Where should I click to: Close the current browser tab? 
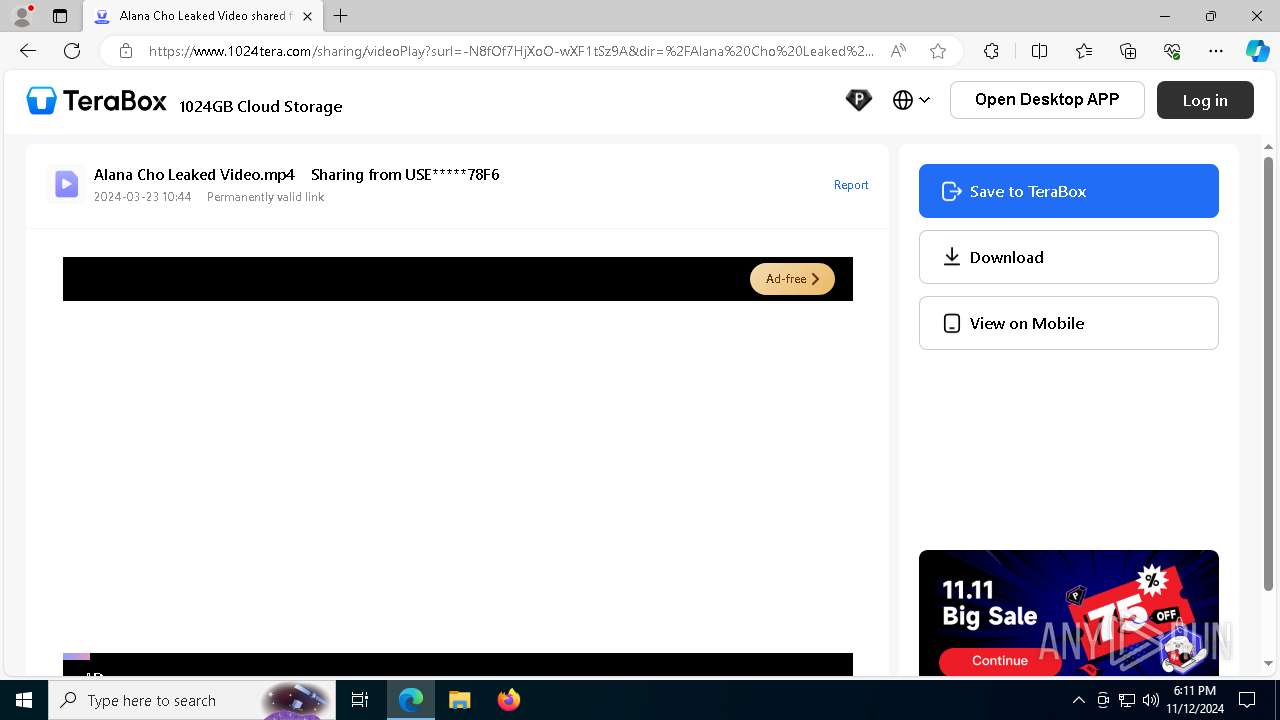click(x=307, y=16)
